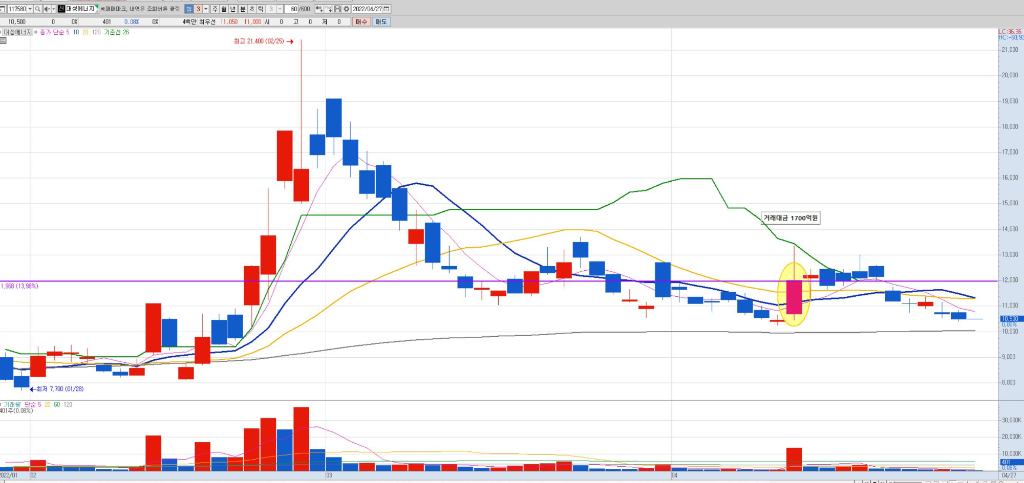Image resolution: width=1024 pixels, height=483 pixels.
Task: Open the greyed interval dropdown after 틱
Action: 280,9
